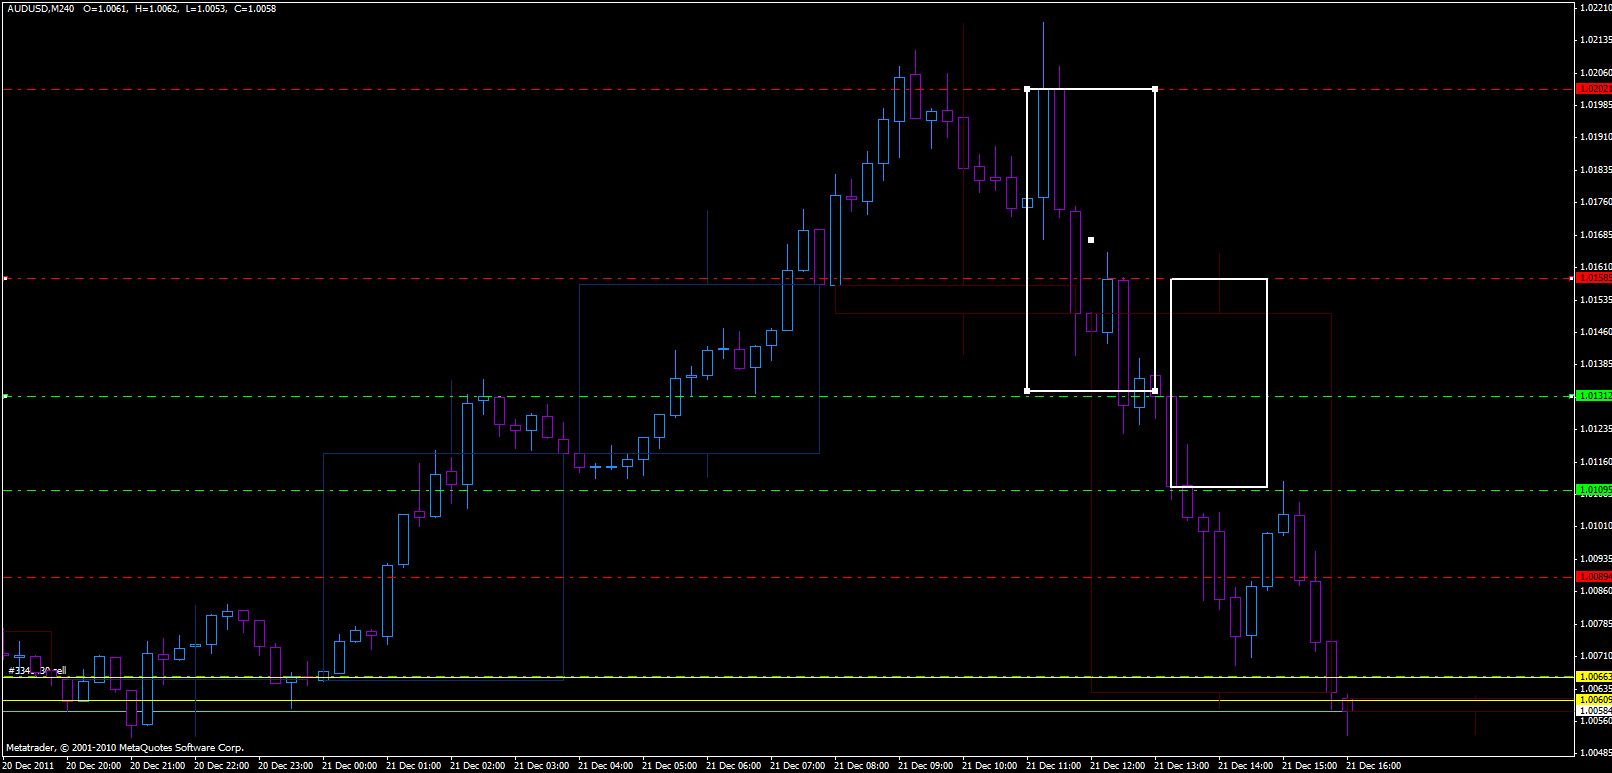Click the 20 Dec 20:00 time label

coord(93,766)
